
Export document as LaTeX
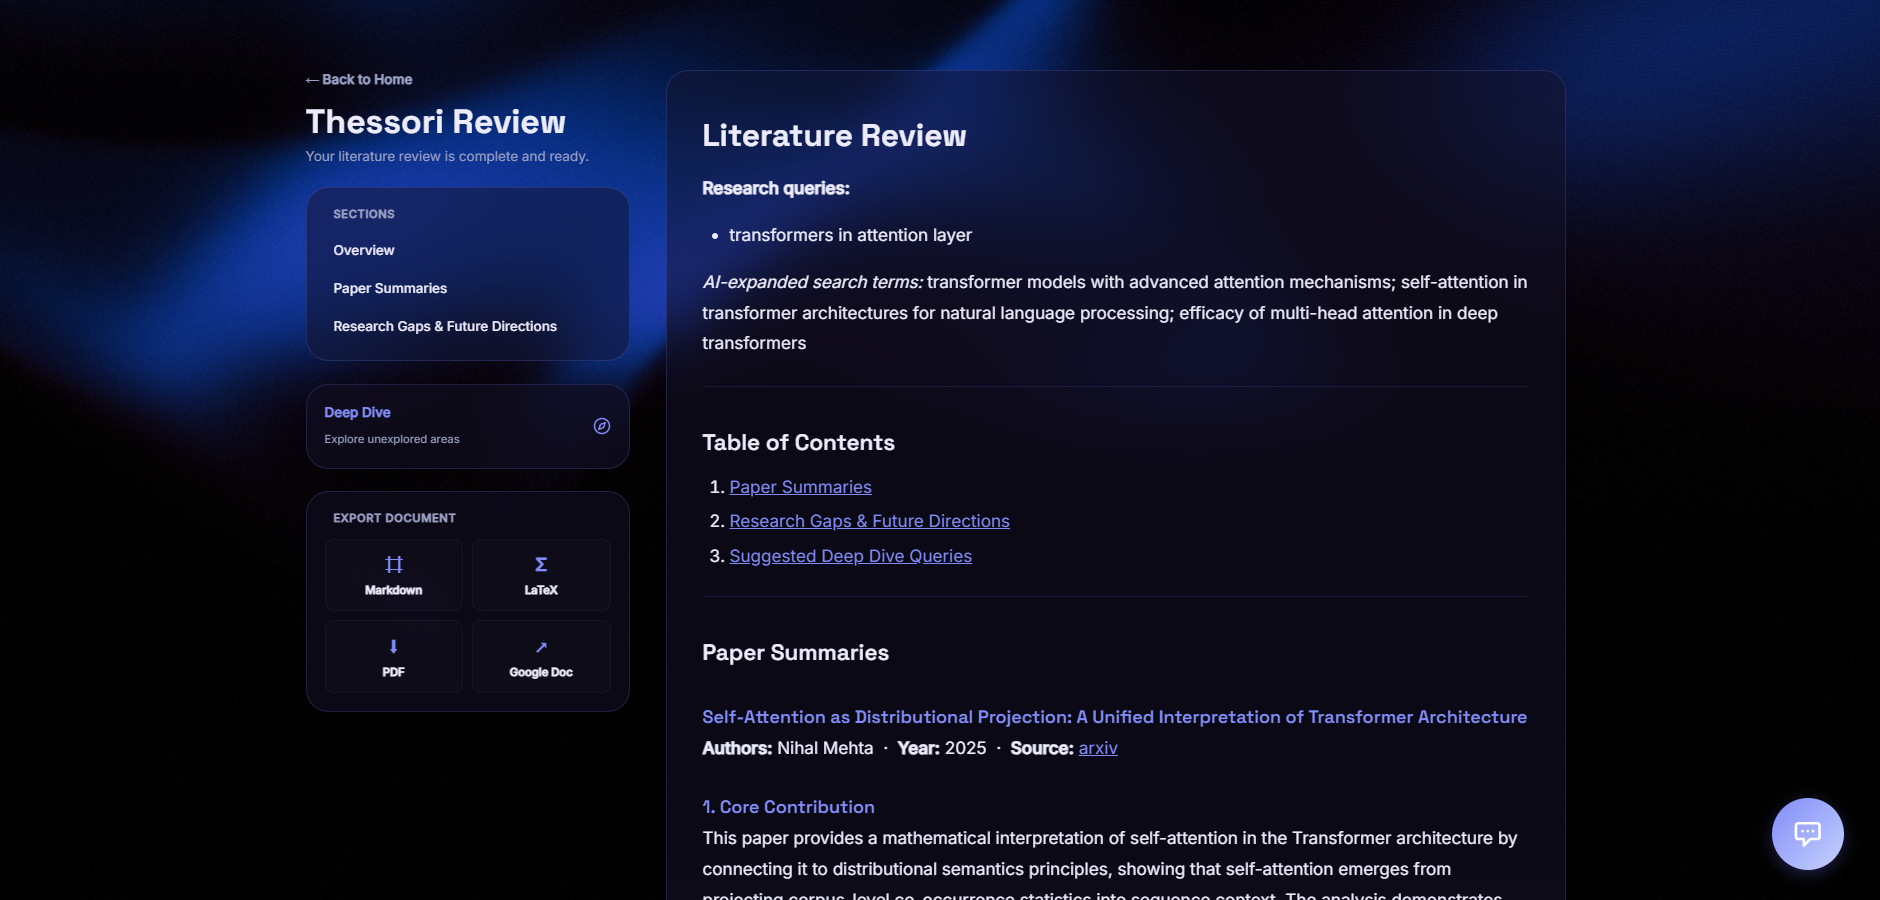click(x=541, y=575)
